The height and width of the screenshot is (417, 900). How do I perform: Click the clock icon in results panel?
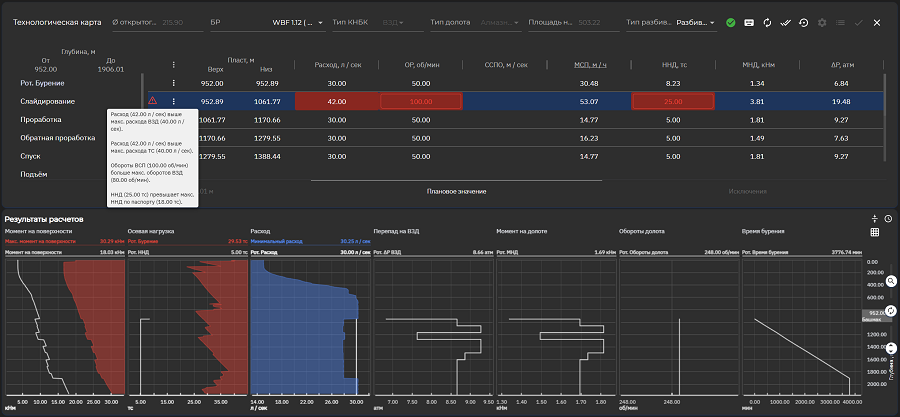click(889, 218)
